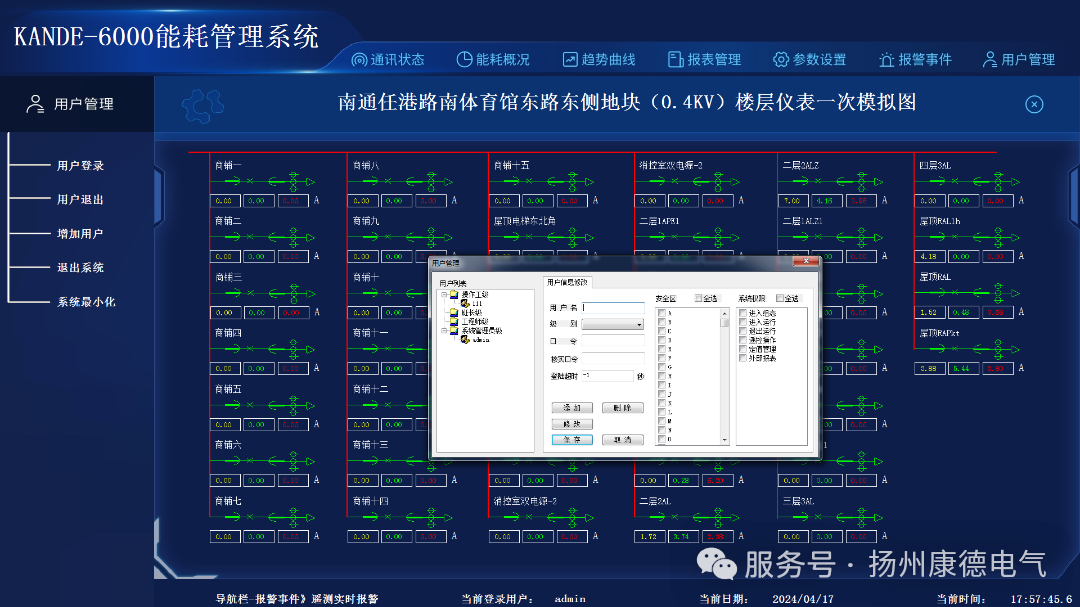
Task: Switch to the 用户信息修改 tab
Action: 569,282
